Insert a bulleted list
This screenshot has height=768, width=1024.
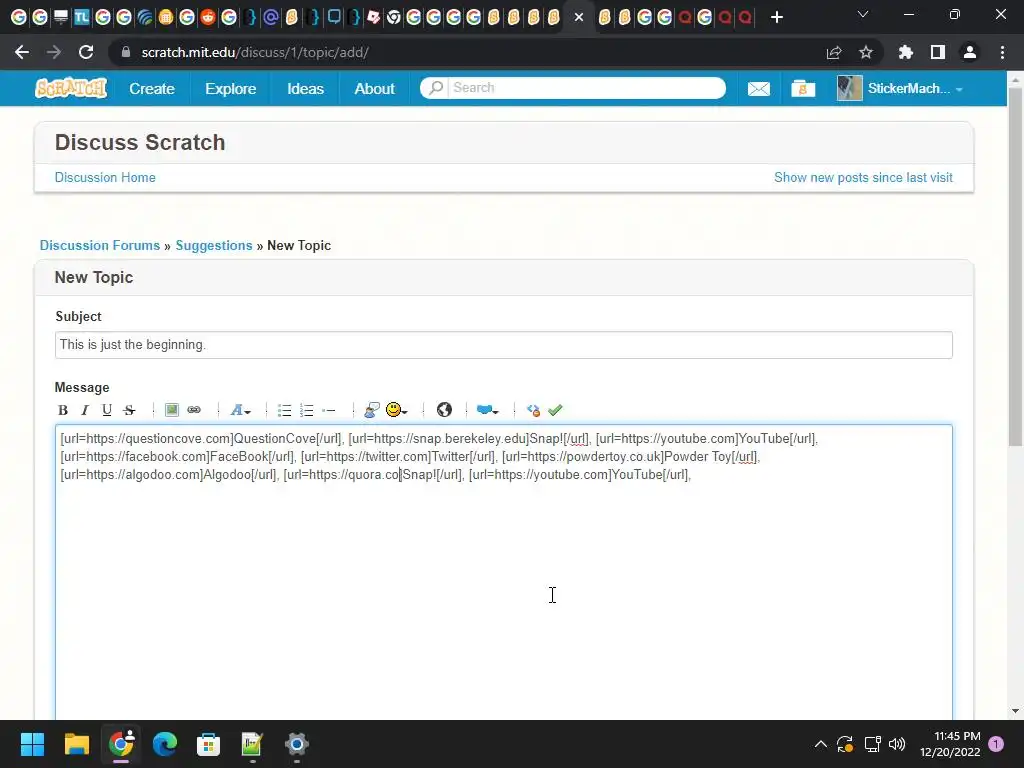click(284, 410)
